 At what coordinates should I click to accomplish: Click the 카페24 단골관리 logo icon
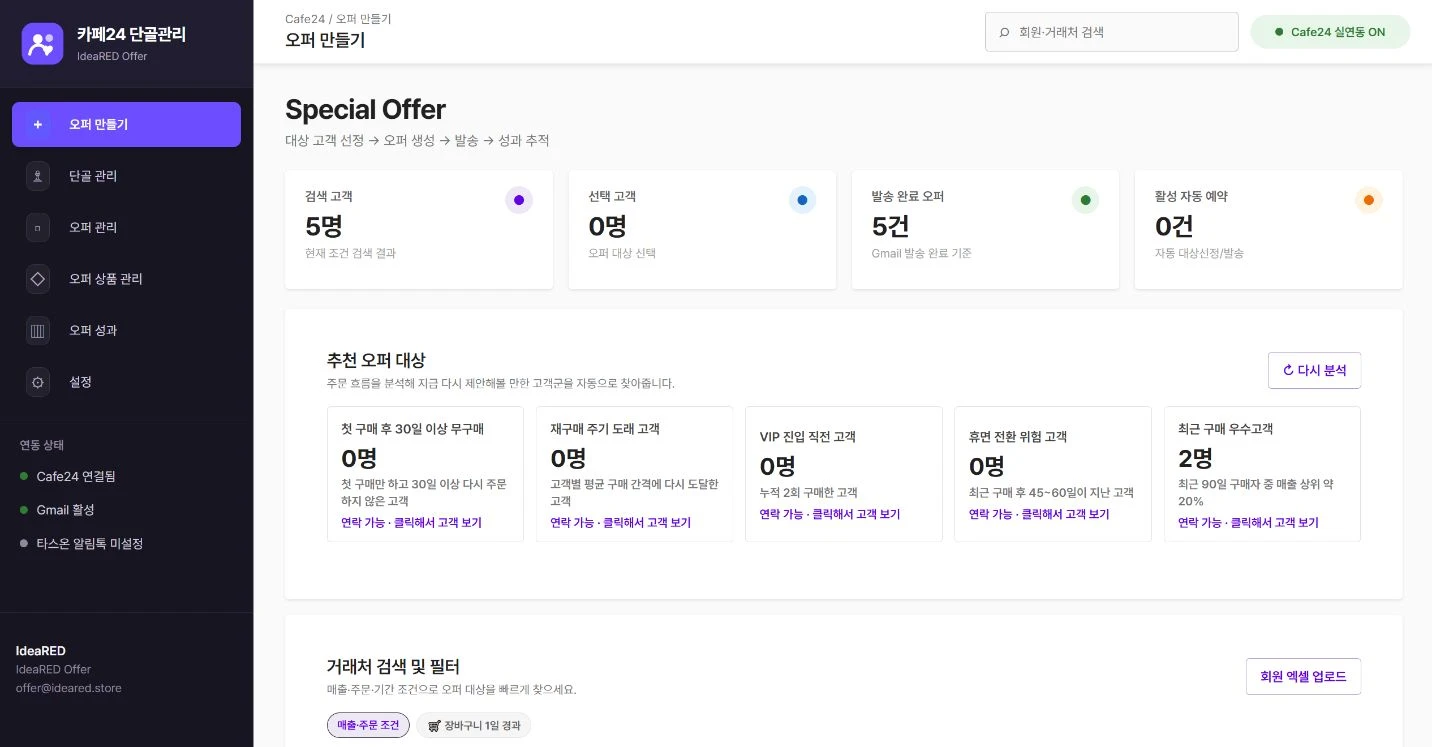(x=42, y=44)
